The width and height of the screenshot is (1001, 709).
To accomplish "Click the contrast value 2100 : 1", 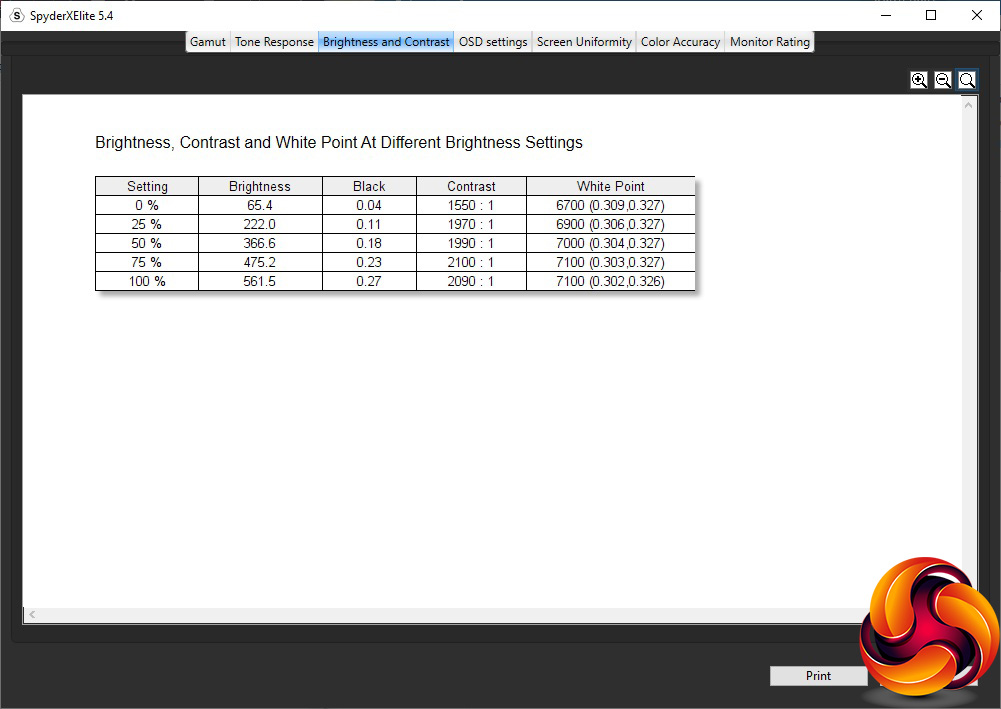I will tap(471, 262).
